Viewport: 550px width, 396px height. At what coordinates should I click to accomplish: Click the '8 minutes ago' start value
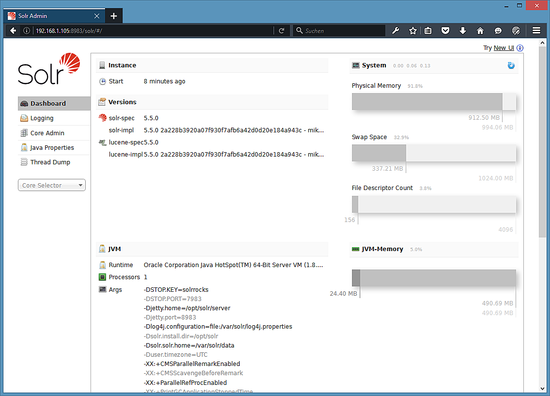[164, 81]
